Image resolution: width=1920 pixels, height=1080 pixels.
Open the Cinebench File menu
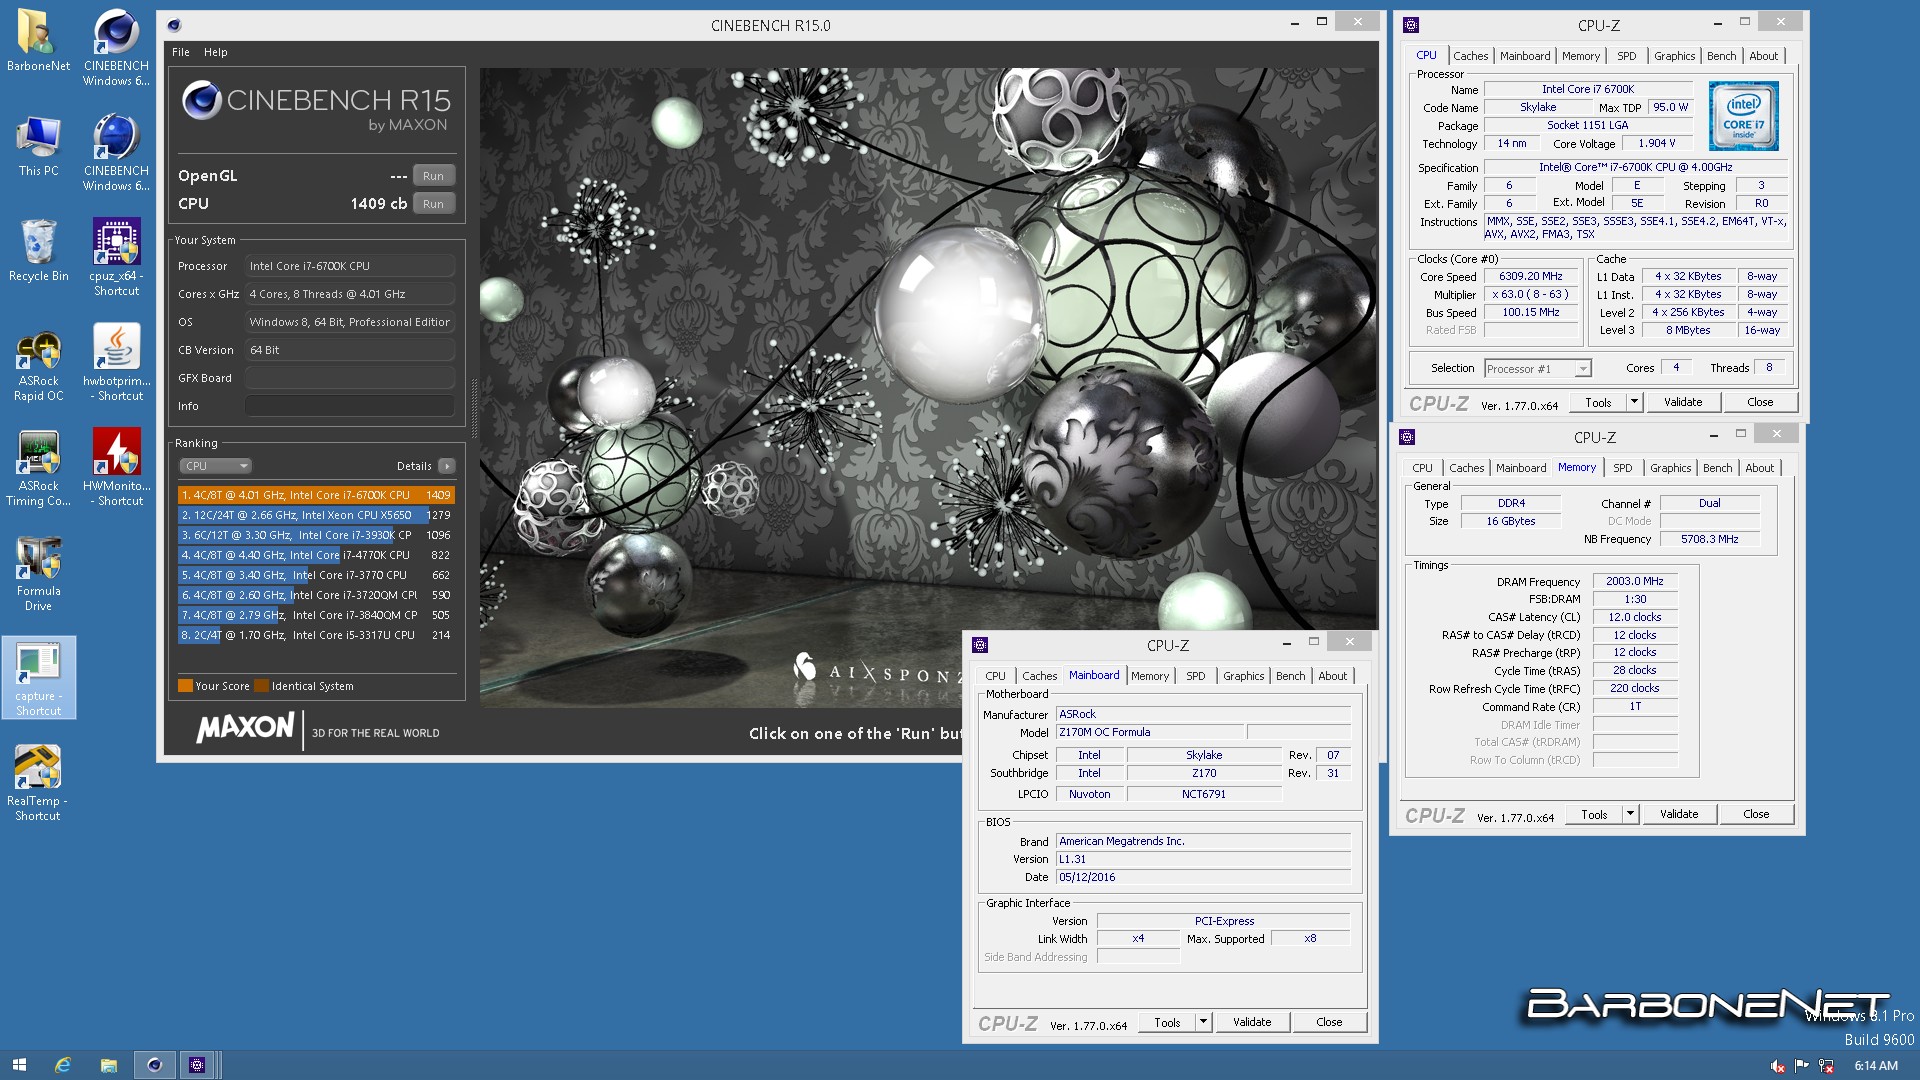(x=181, y=52)
